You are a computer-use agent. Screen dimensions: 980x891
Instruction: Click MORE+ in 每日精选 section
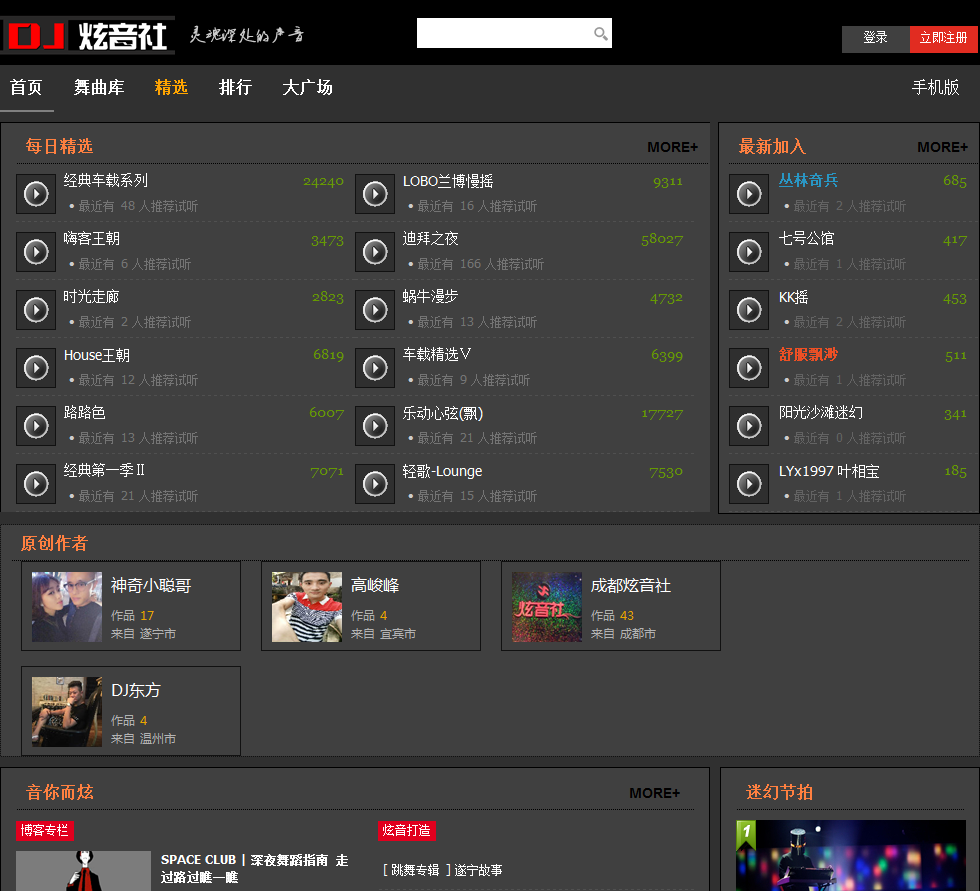tap(672, 147)
